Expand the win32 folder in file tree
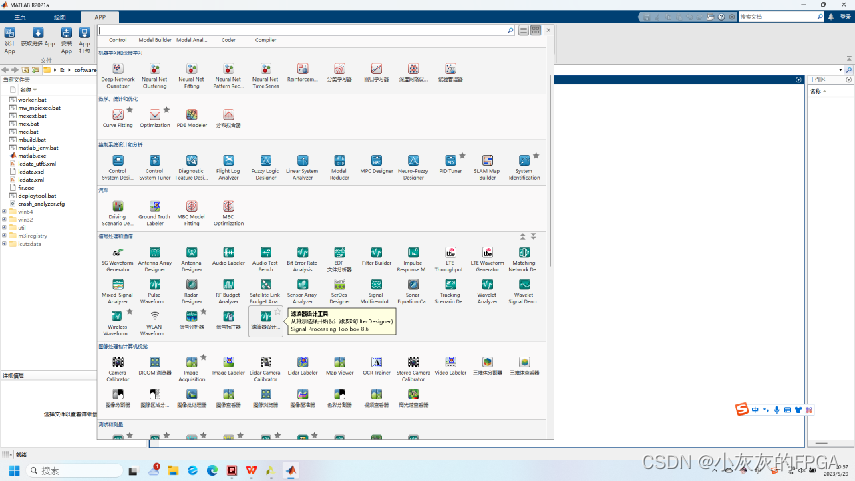855x481 pixels. tap(4, 220)
